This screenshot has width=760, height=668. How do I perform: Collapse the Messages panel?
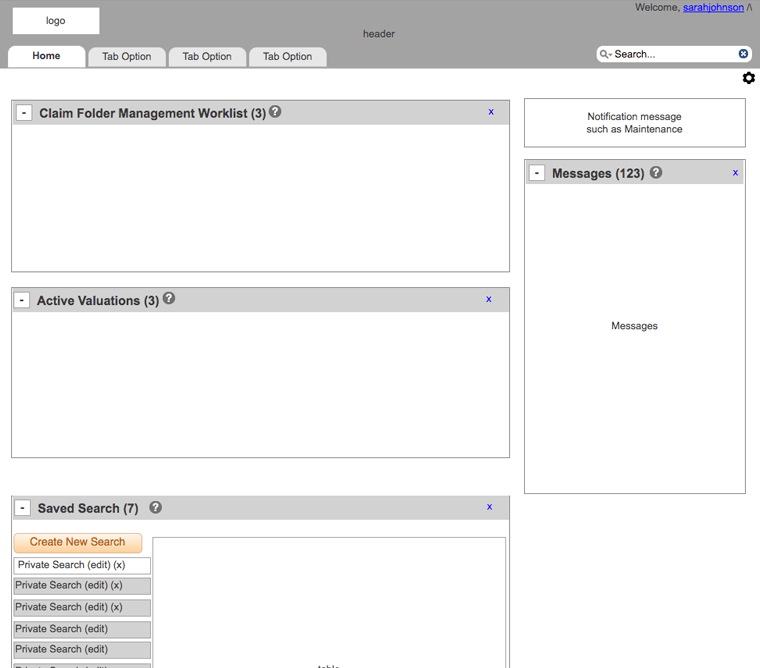pos(537,173)
